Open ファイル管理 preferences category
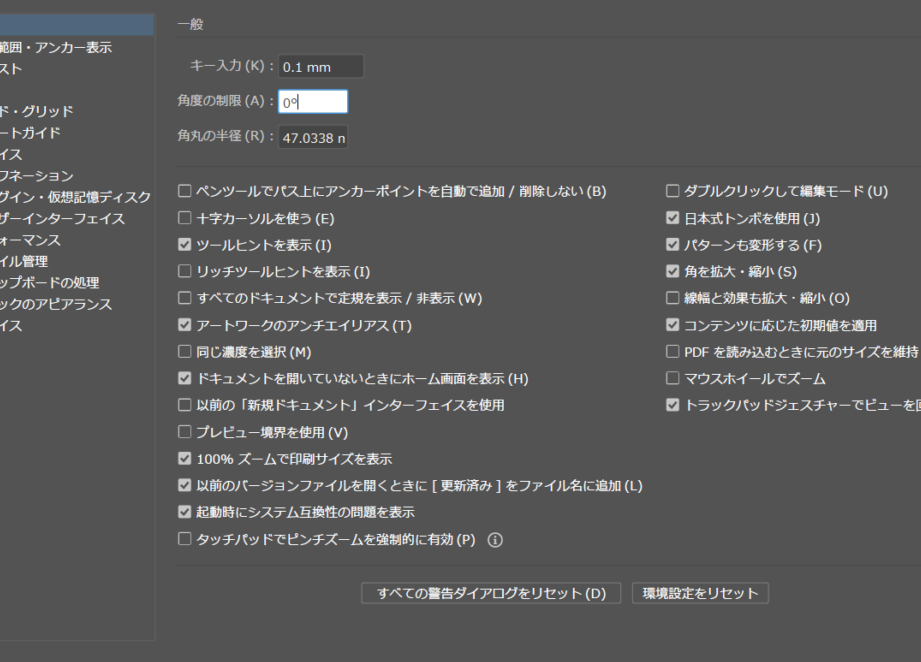Screen dimensions: 921x662 (23, 261)
